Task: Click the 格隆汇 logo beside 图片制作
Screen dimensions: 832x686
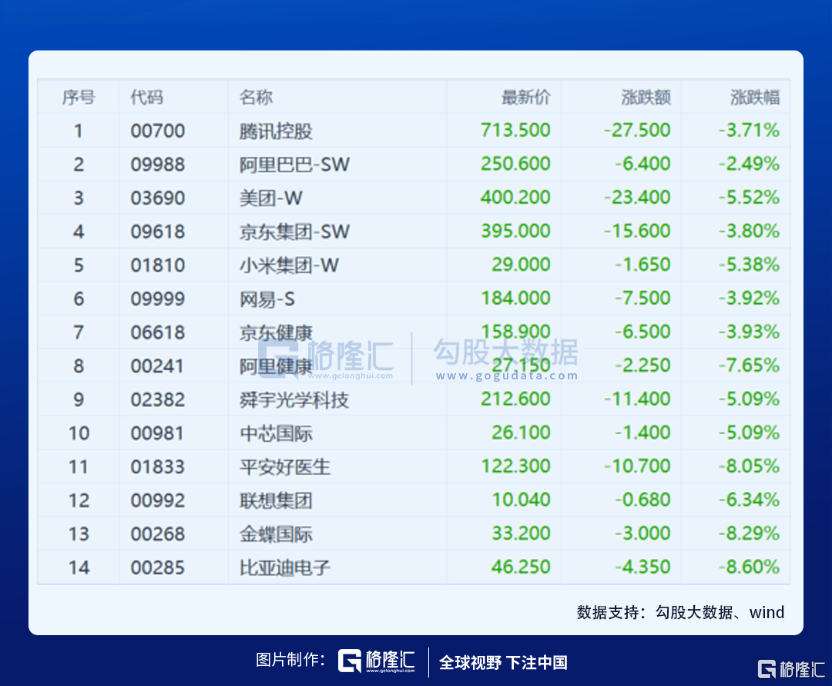Action: (x=376, y=661)
